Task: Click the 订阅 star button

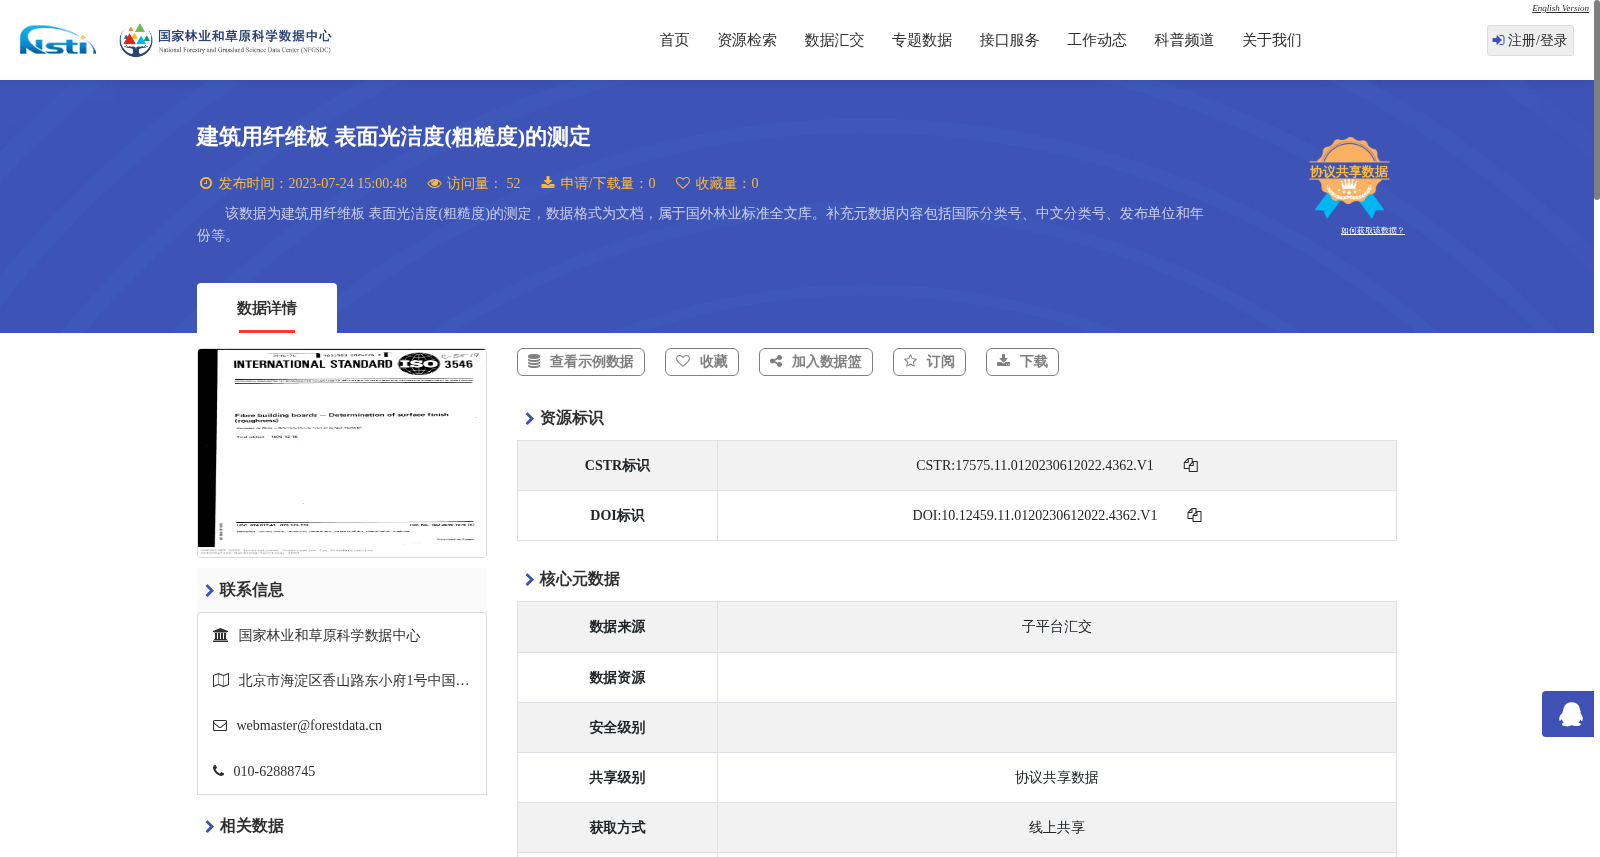Action: coord(929,362)
